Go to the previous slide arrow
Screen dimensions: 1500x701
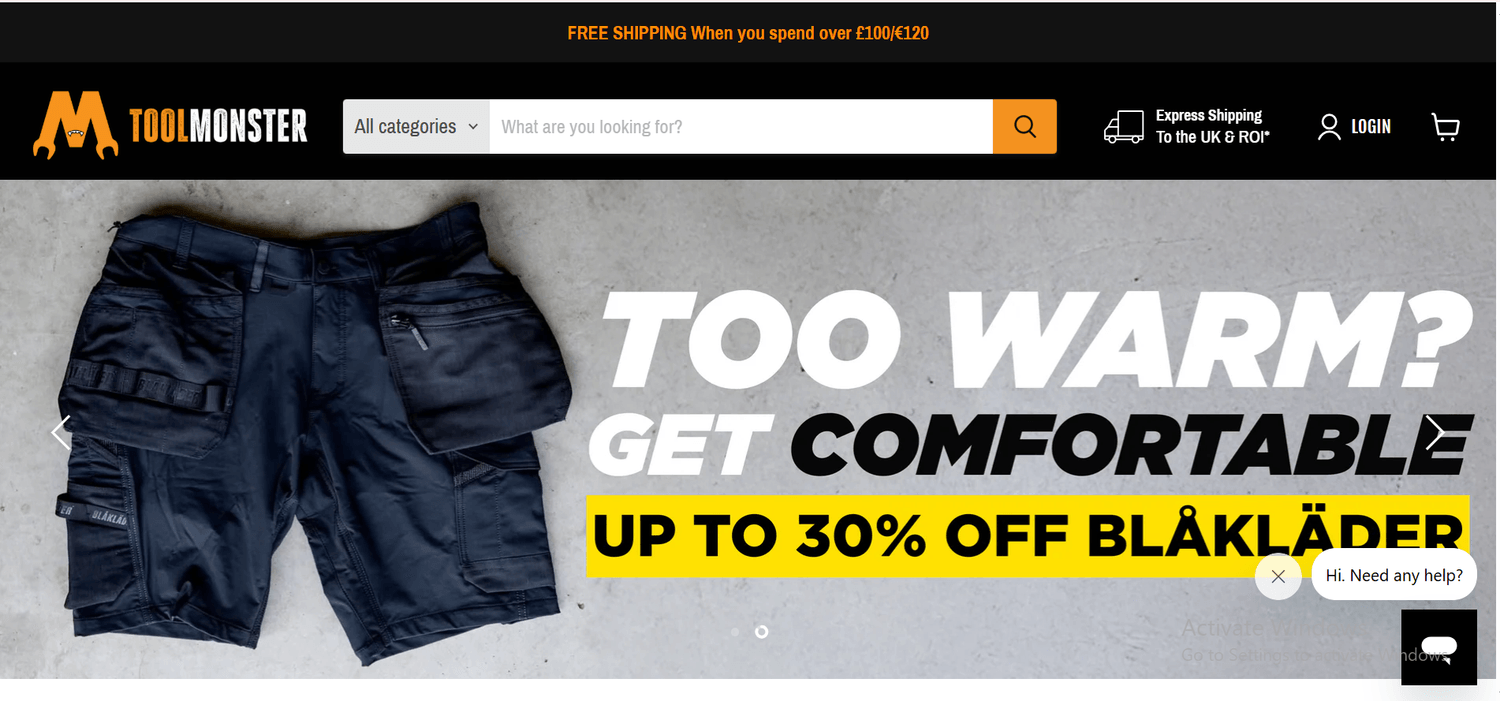(x=61, y=432)
